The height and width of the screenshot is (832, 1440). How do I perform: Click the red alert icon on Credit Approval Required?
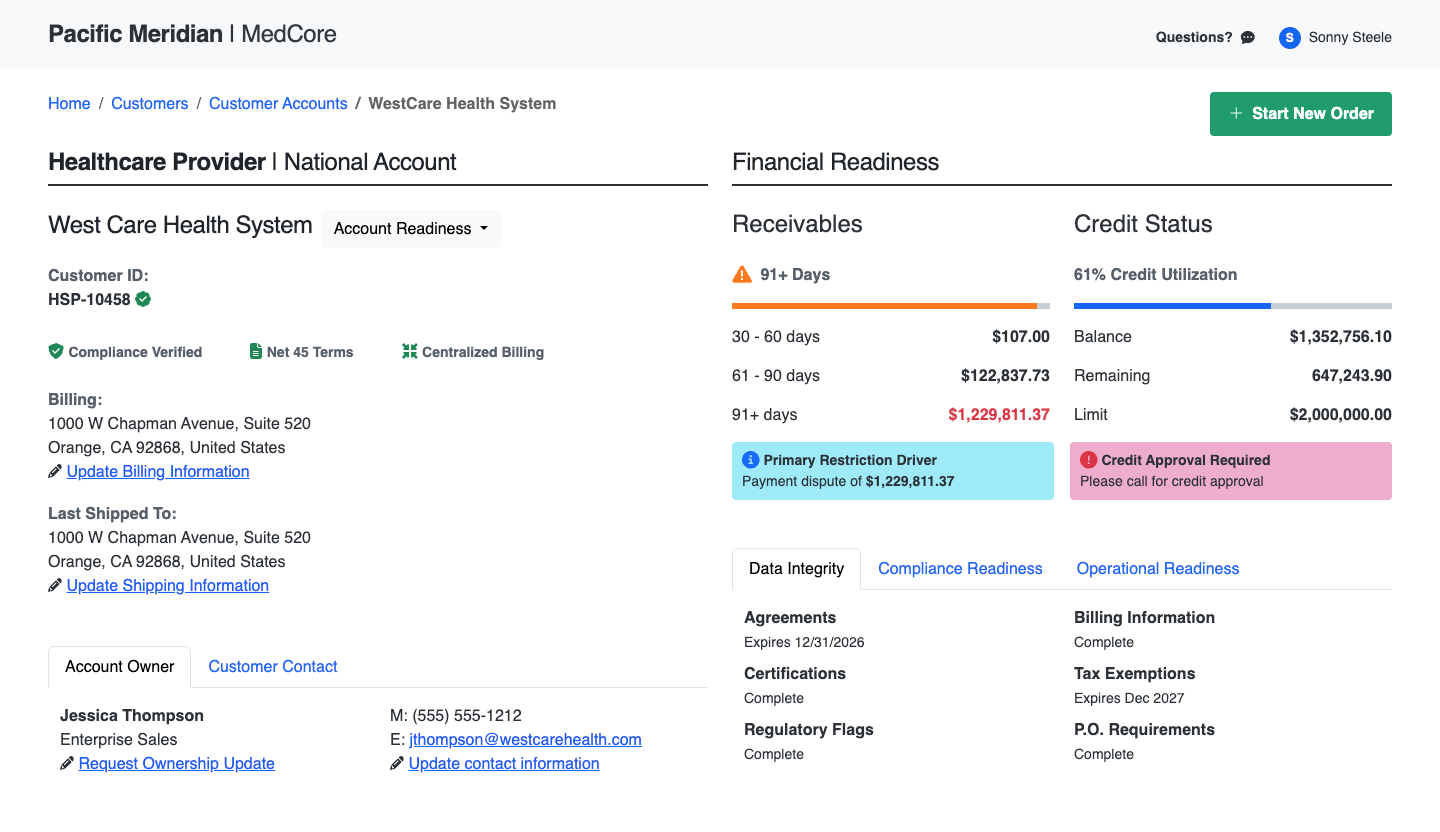[x=1088, y=460]
